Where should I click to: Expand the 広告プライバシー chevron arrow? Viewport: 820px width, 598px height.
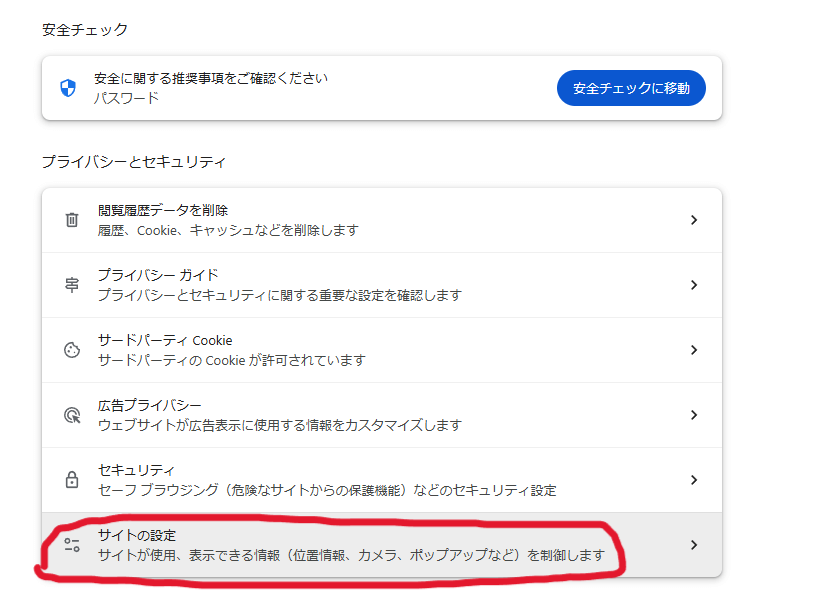pos(694,415)
